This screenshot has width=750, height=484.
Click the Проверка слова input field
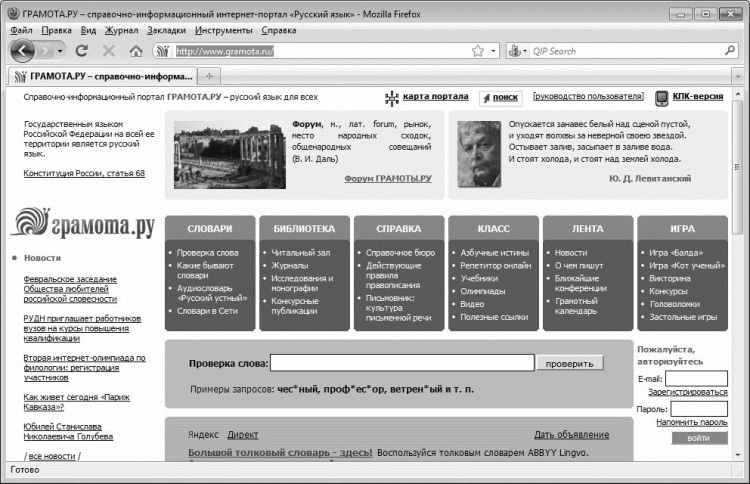click(402, 363)
